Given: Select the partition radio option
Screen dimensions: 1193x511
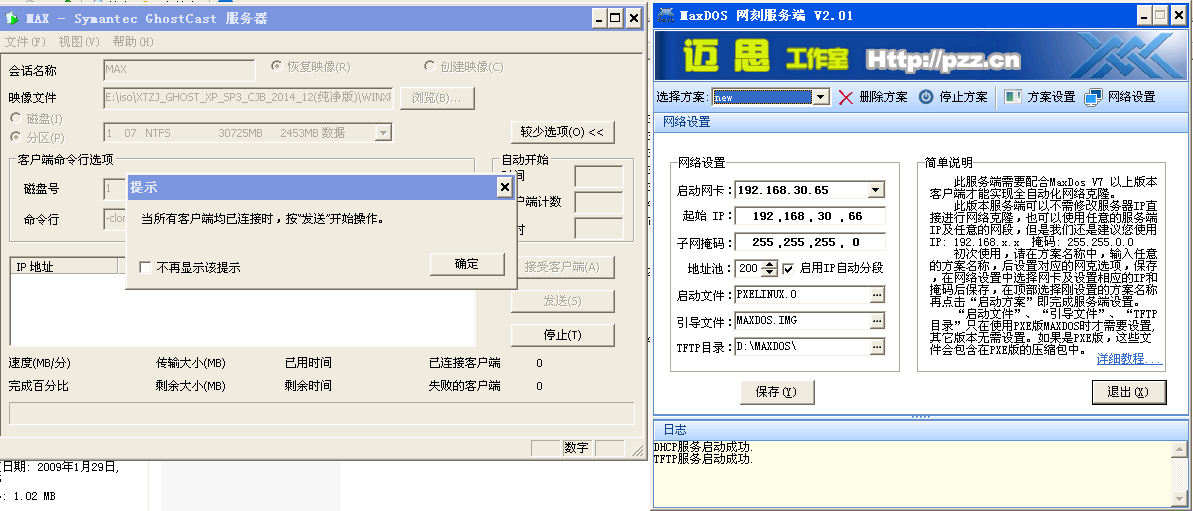Looking at the screenshot, I should point(15,138).
